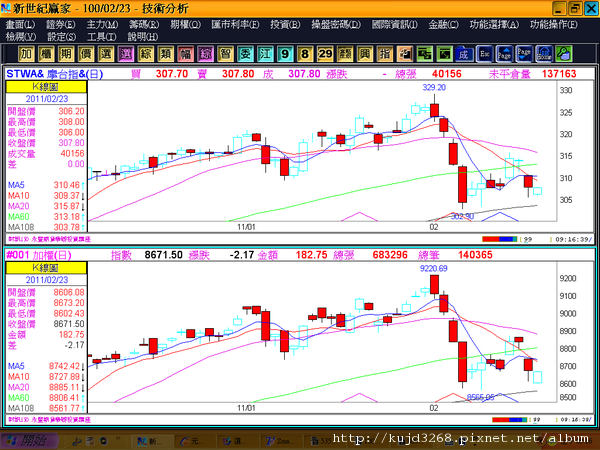Open the 證券(E) menu
Image resolution: width=600 pixels, height=450 pixels.
pos(60,24)
